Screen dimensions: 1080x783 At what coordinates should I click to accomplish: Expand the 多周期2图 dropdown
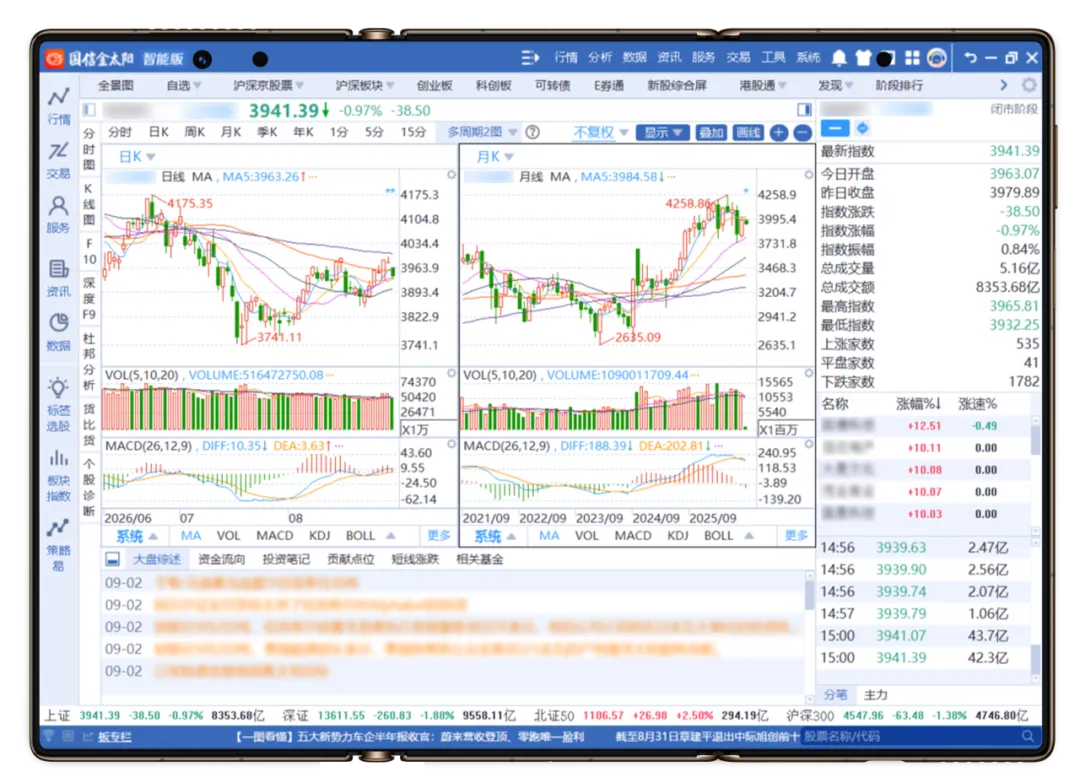pos(482,132)
